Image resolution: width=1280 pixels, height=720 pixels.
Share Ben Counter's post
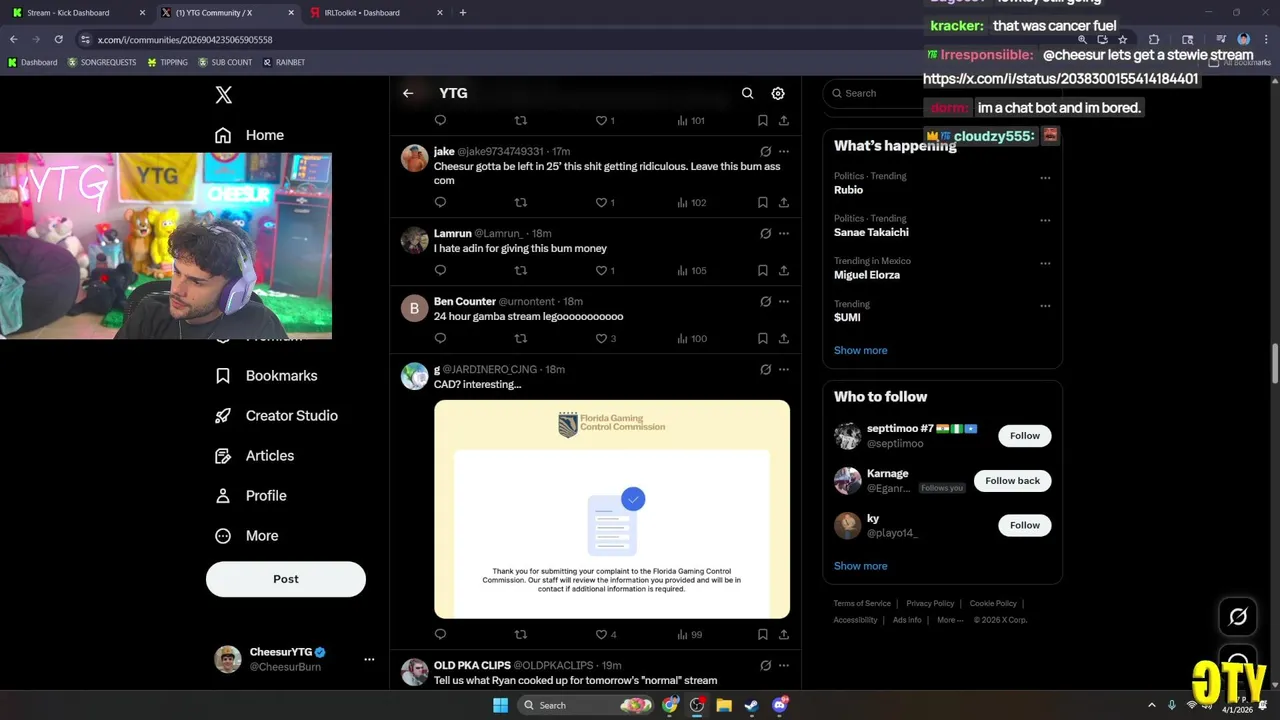click(784, 338)
